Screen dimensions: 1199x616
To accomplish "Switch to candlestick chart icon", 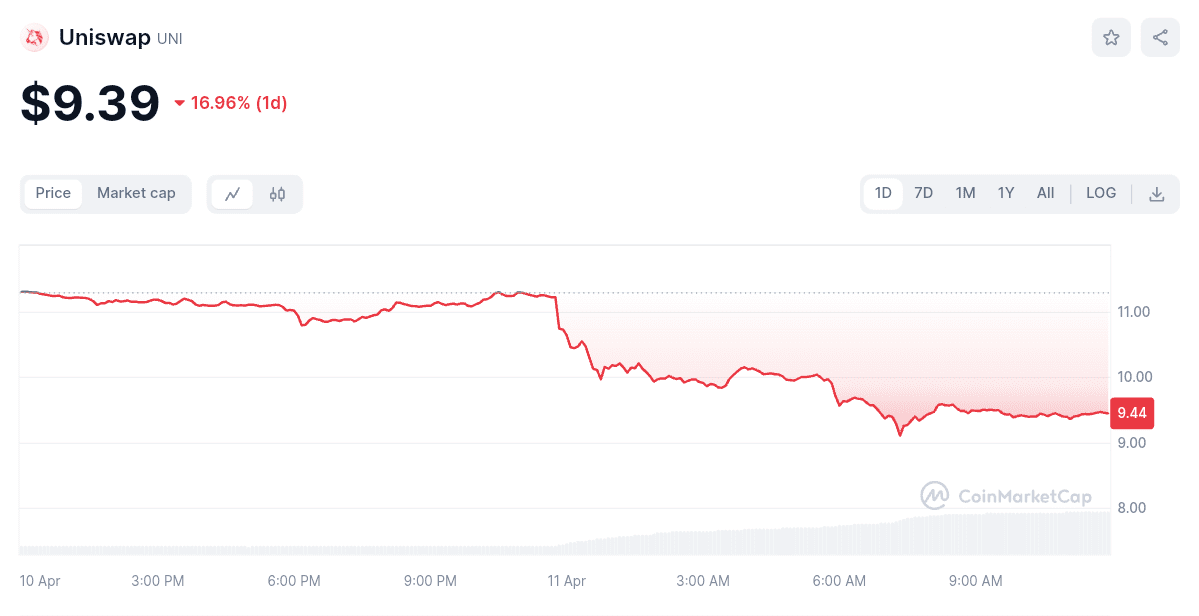I will pyautogui.click(x=277, y=194).
